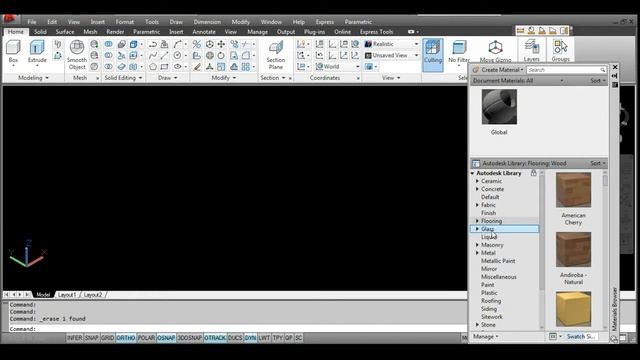
Task: Open the Groups panel button
Action: pos(560,50)
